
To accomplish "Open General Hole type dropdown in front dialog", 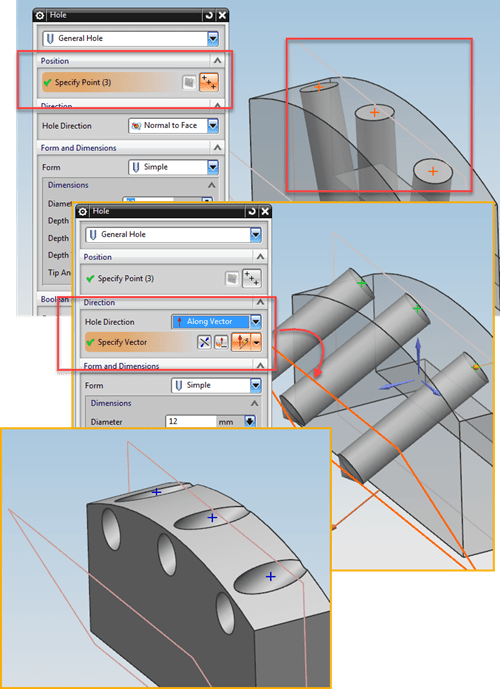I will [255, 235].
